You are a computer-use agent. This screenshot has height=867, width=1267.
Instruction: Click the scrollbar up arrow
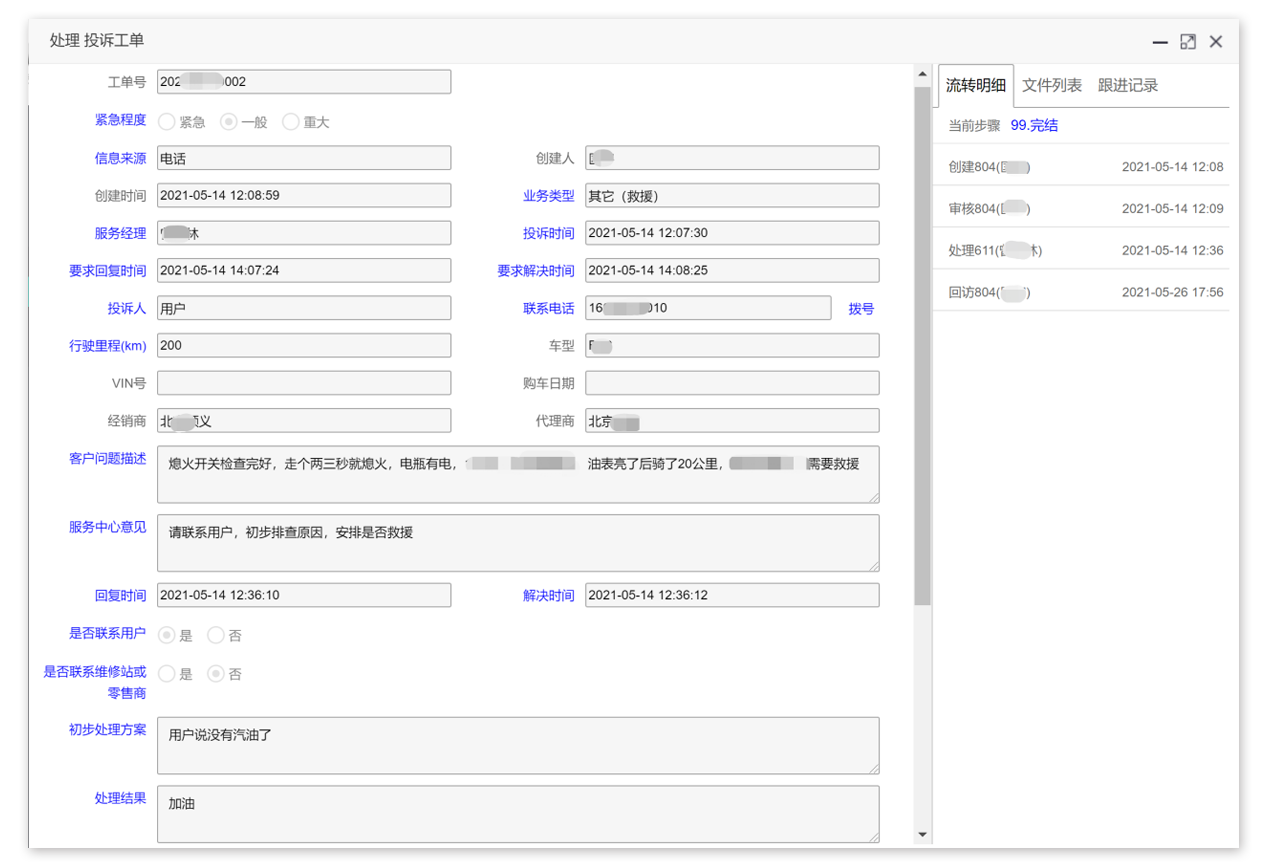pyautogui.click(x=922, y=74)
